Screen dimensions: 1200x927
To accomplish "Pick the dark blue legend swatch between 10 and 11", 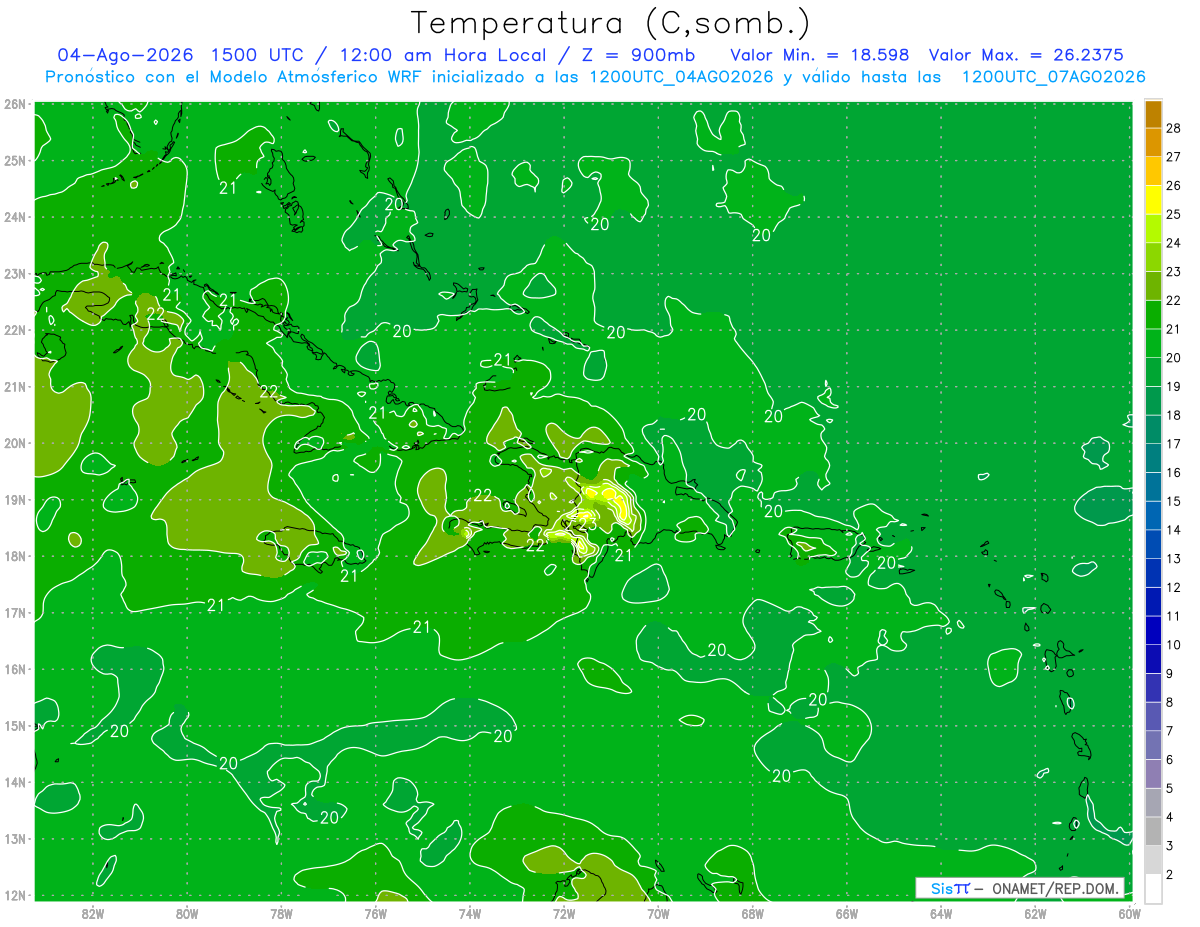I will click(x=1153, y=630).
